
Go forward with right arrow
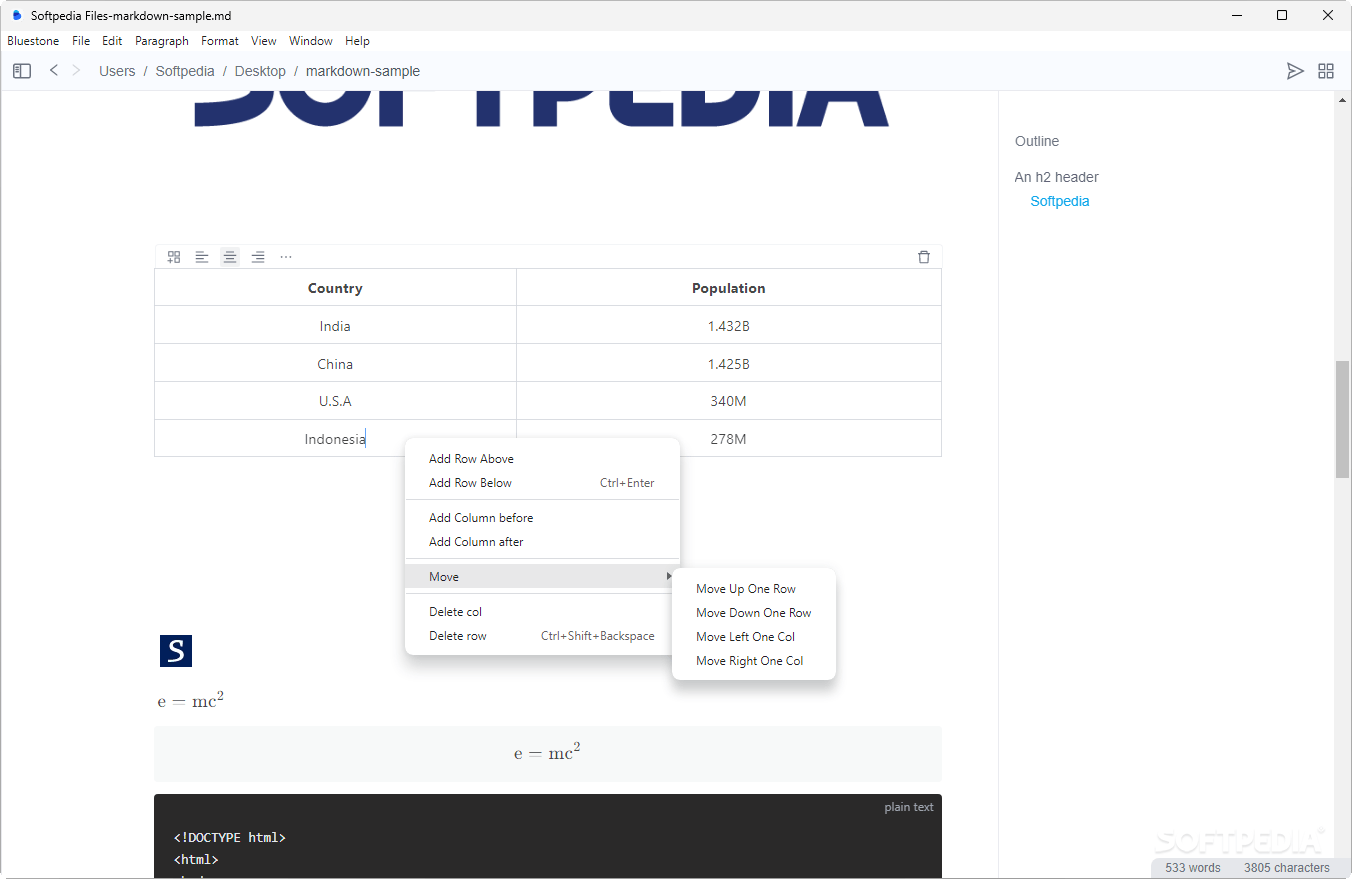click(x=76, y=70)
